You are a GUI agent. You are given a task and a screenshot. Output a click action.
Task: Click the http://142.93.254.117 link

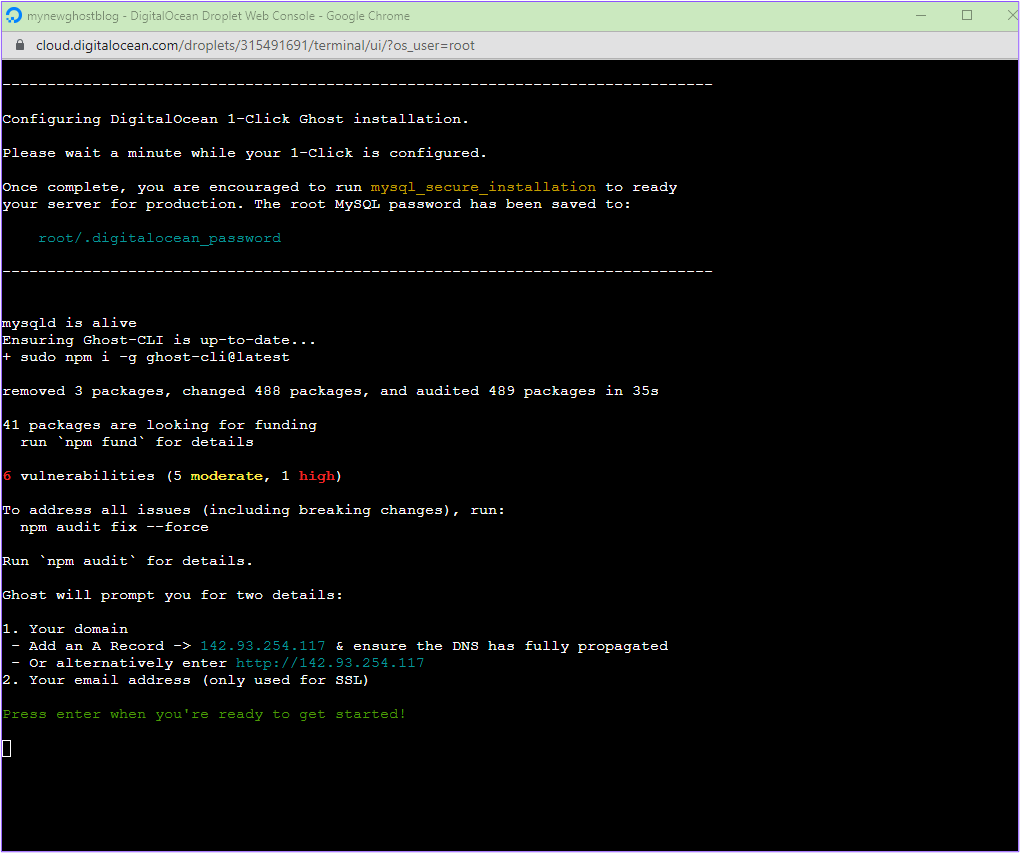click(330, 662)
